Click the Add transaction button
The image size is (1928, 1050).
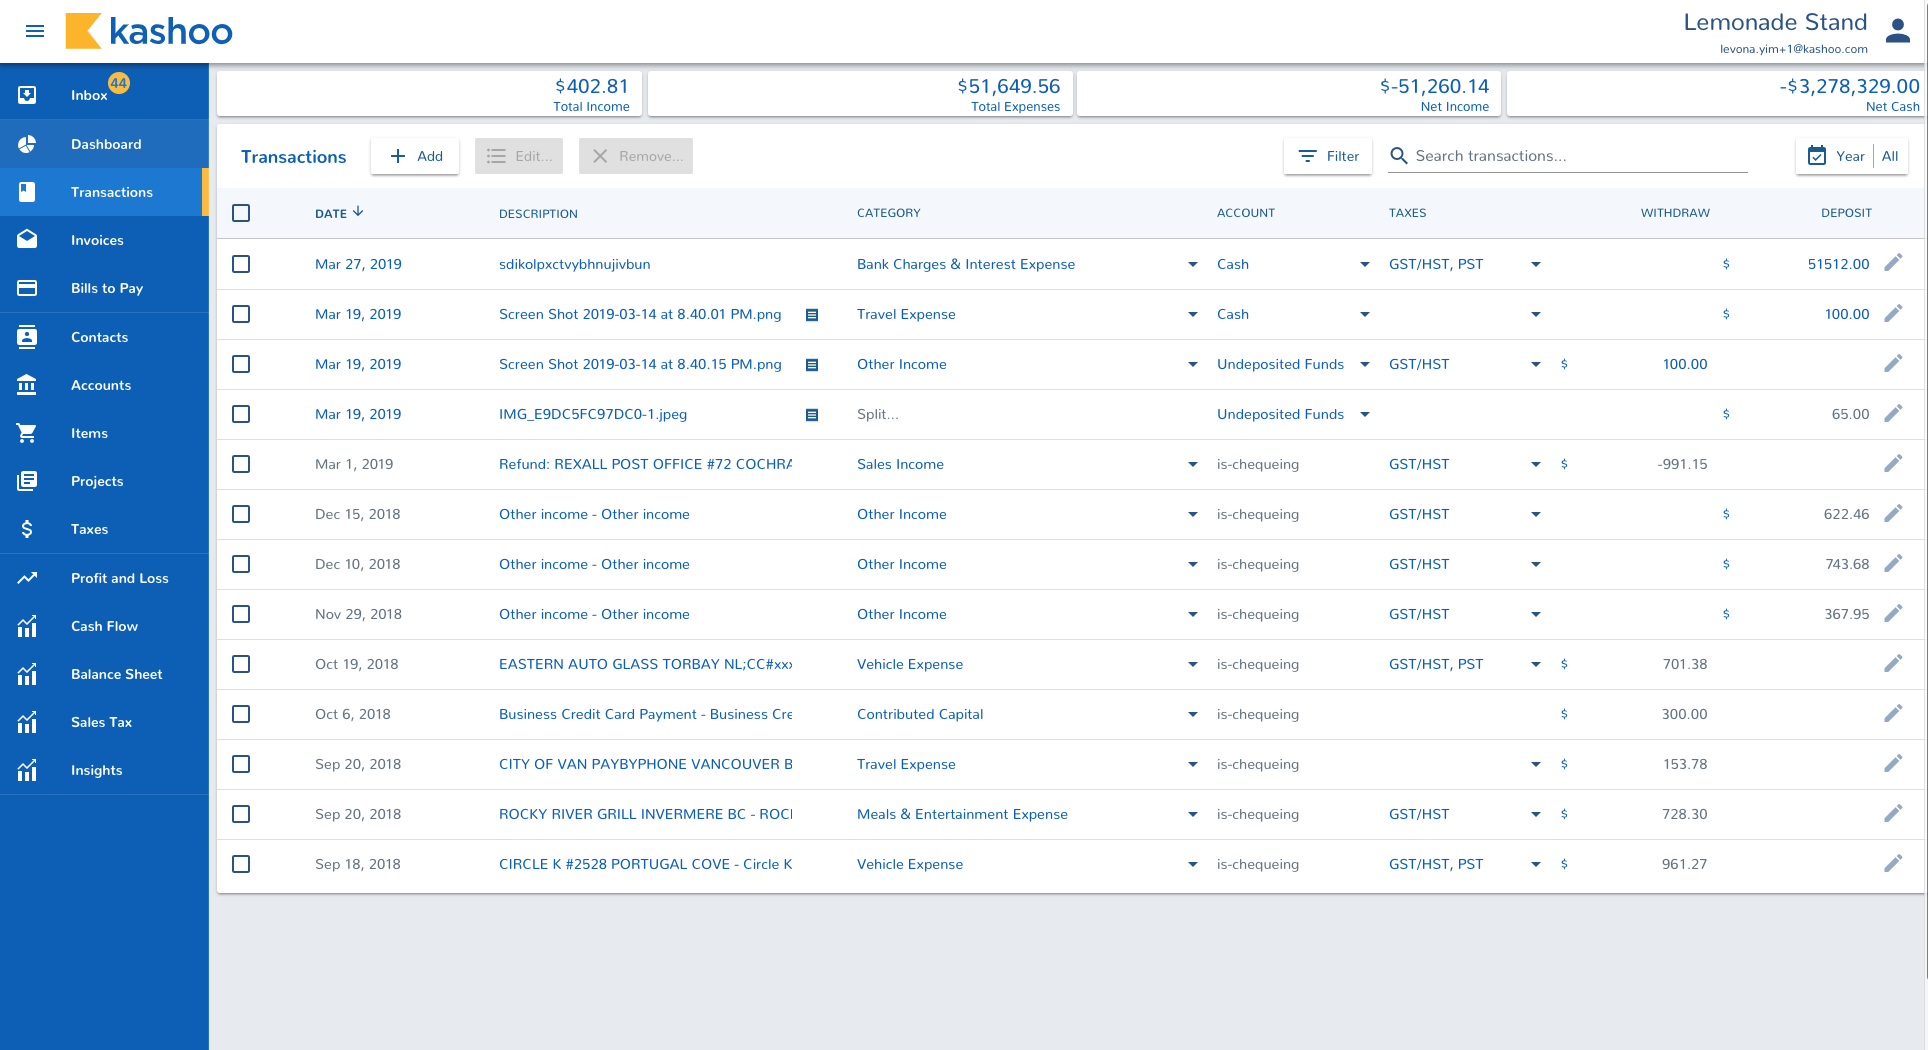pyautogui.click(x=415, y=156)
